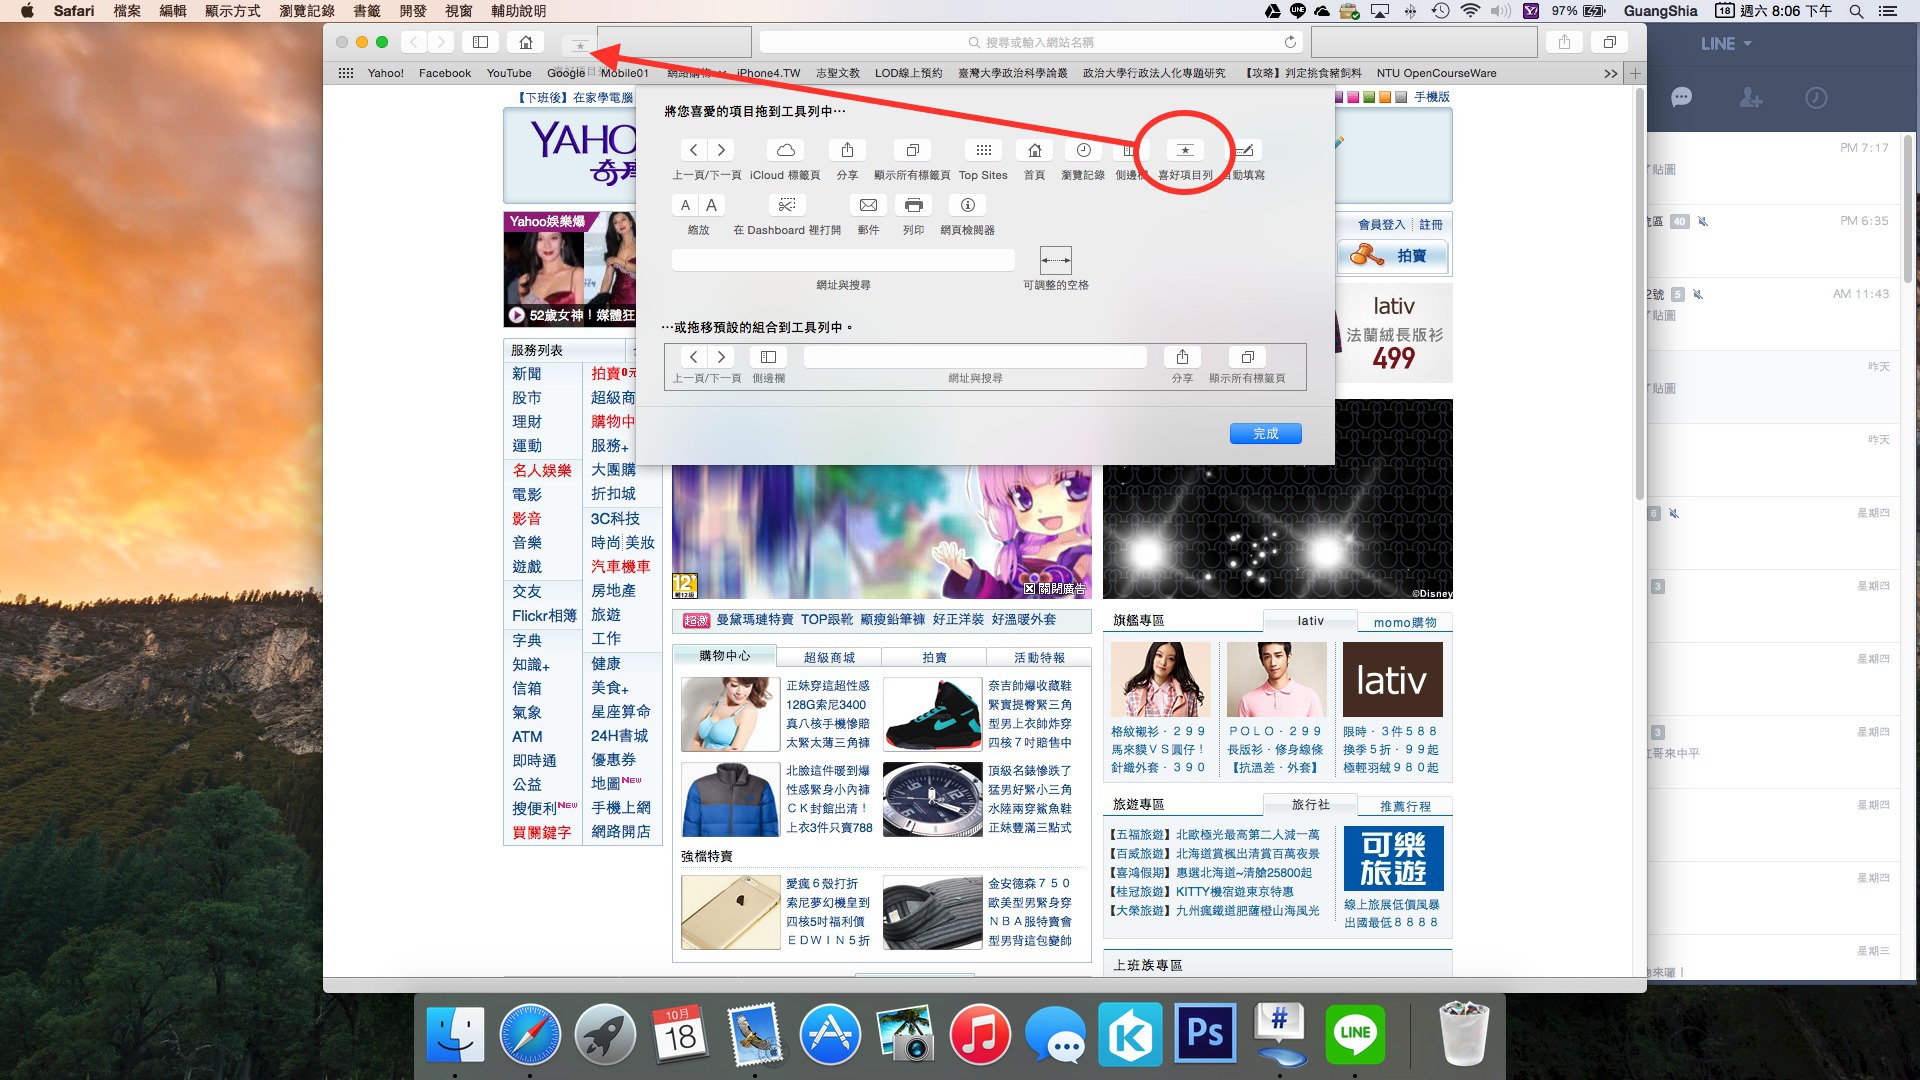
Task: Open the LINE chats tab icon
Action: (1682, 97)
